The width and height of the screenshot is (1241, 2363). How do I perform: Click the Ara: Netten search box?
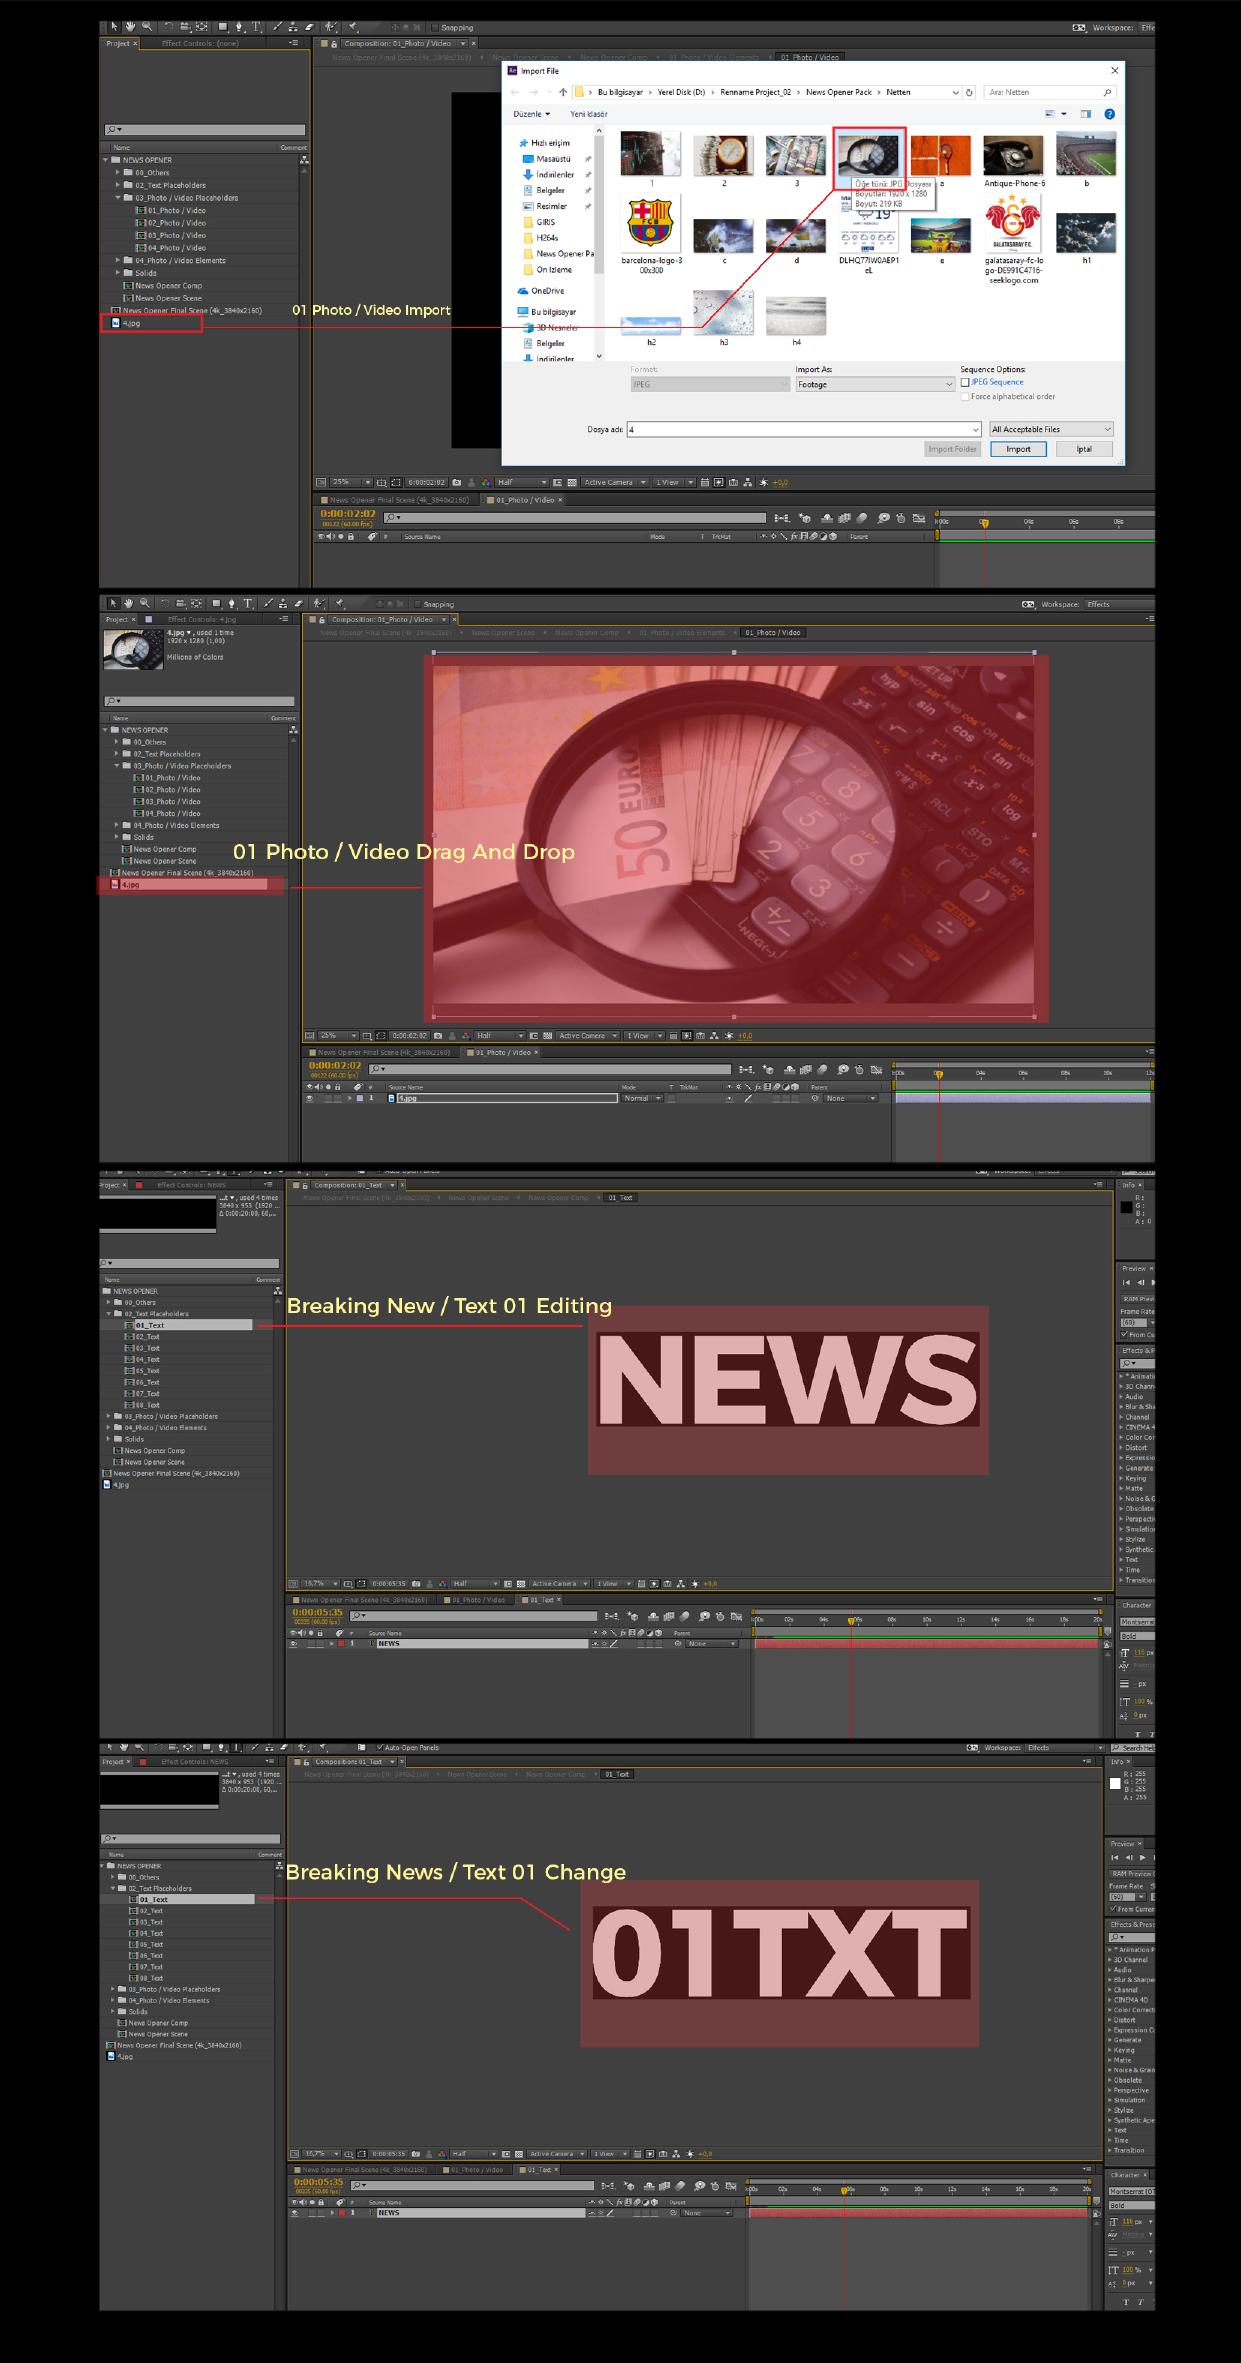[1050, 92]
